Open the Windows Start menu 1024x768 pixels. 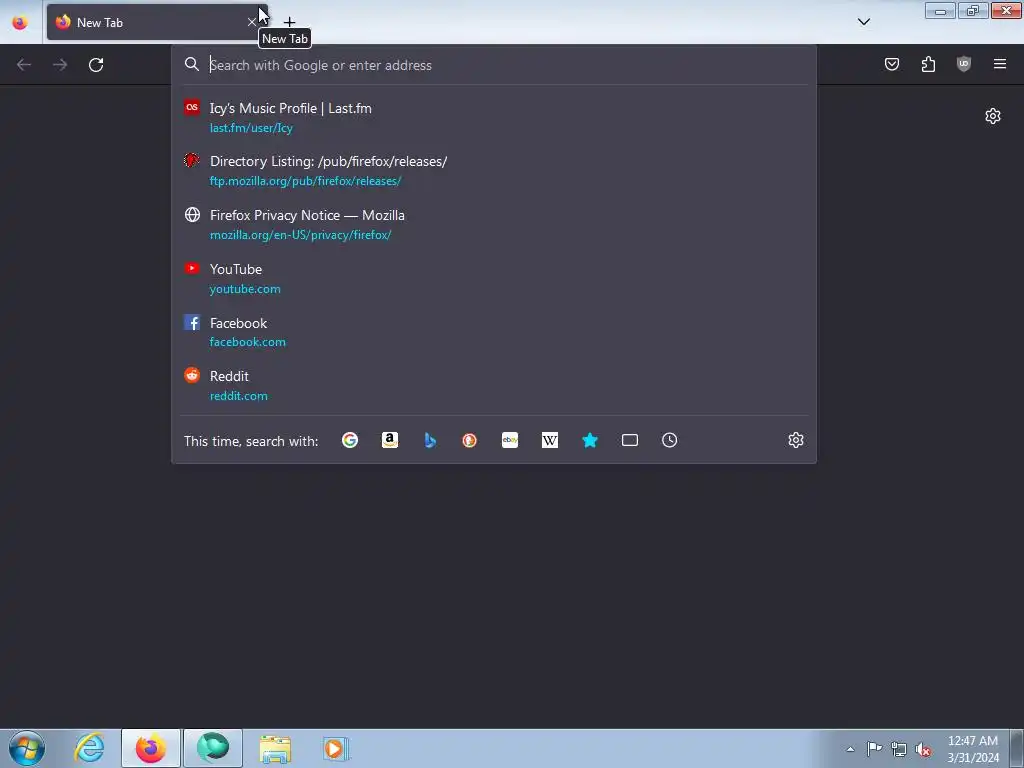coord(27,748)
